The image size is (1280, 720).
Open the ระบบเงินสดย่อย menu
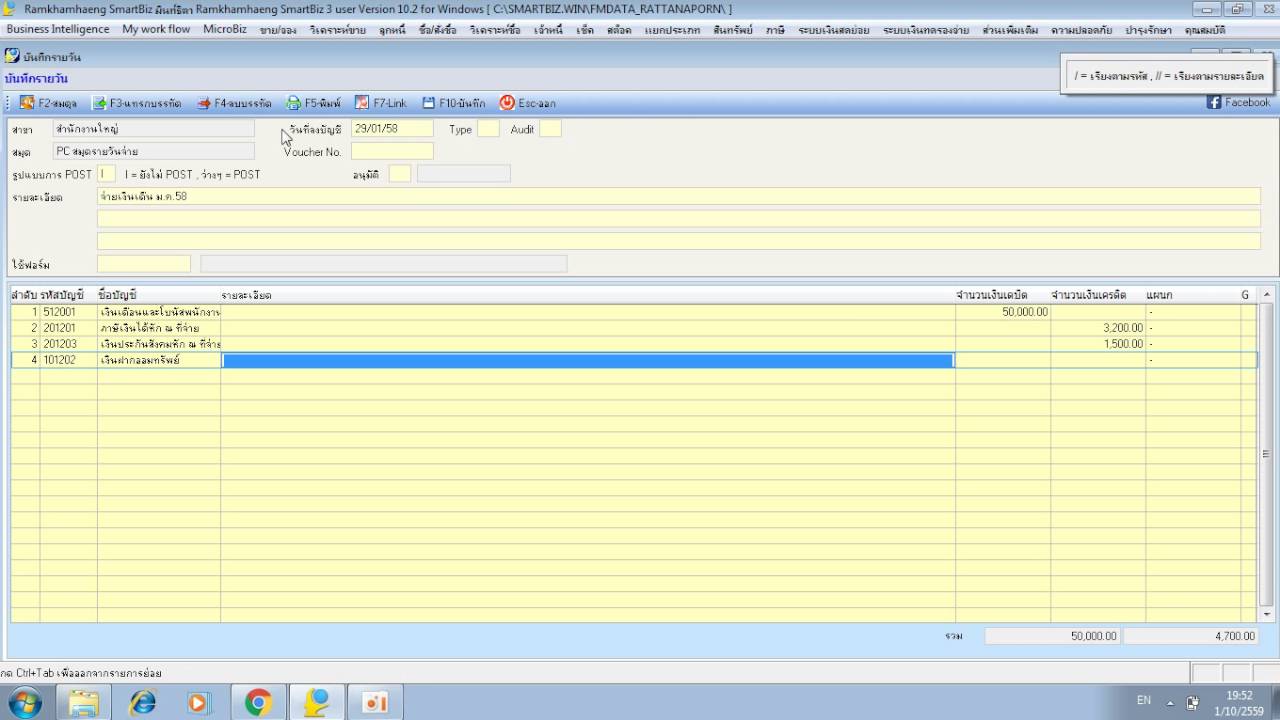click(x=834, y=30)
